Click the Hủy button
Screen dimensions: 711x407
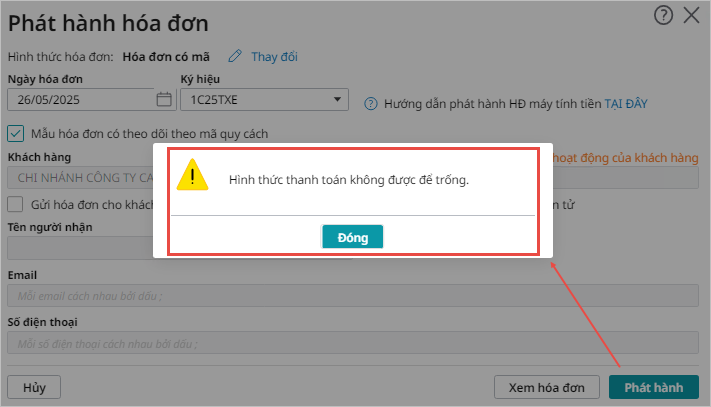pos(34,388)
